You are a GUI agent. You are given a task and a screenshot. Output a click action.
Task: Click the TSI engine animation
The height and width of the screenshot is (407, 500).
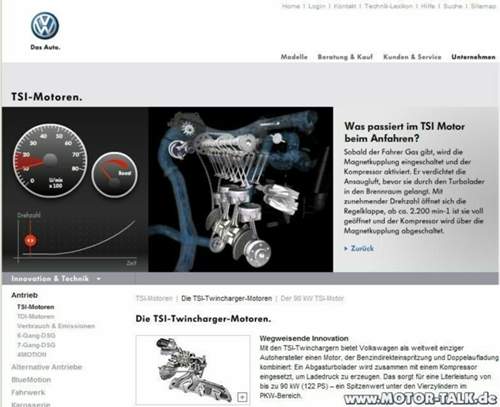point(240,189)
